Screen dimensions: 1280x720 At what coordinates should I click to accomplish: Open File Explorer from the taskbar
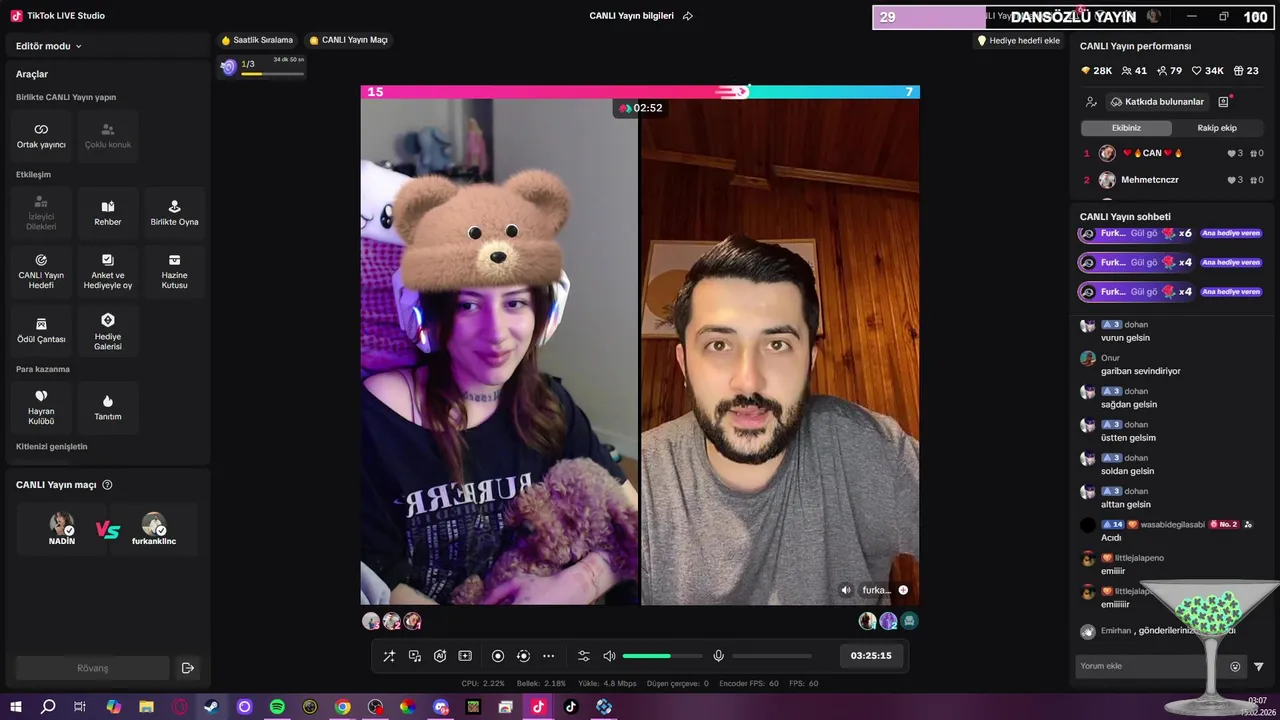(x=146, y=707)
